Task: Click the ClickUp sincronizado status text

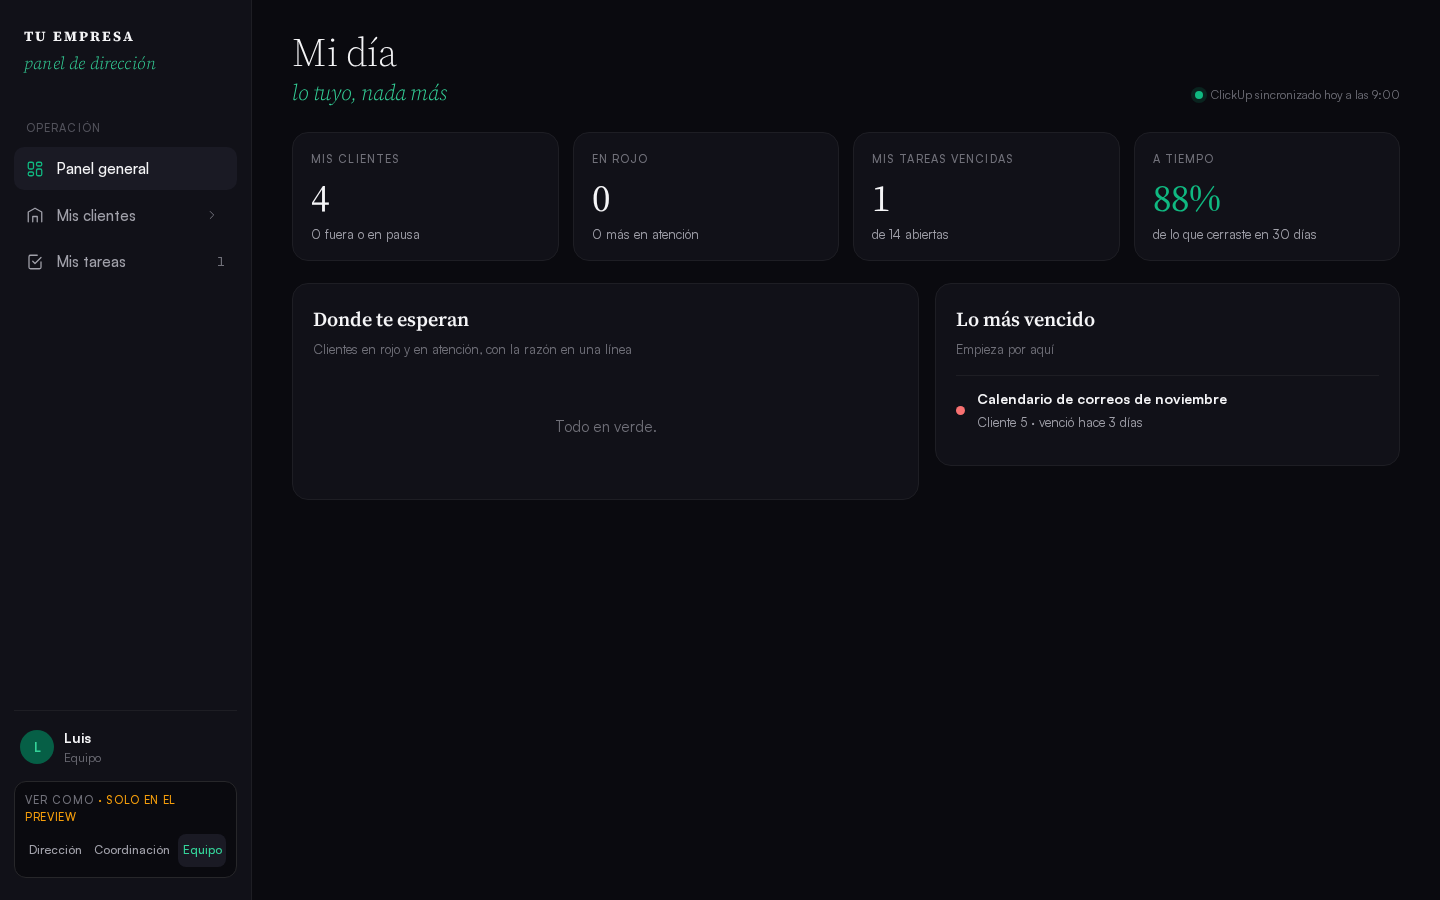Action: click(1305, 95)
